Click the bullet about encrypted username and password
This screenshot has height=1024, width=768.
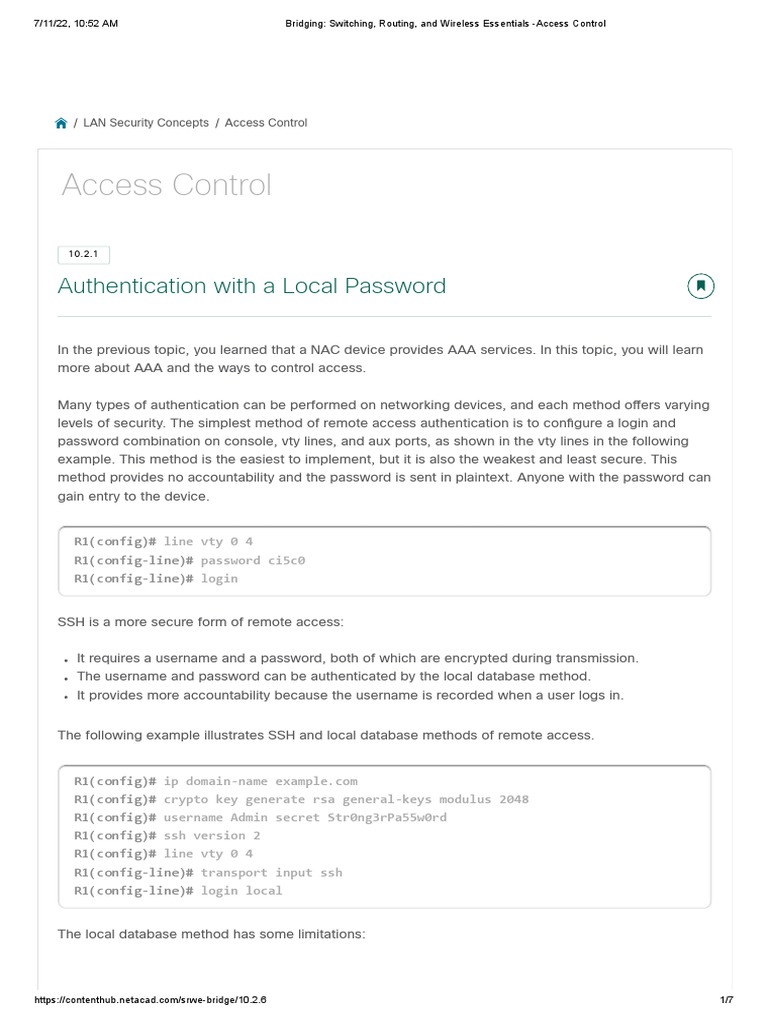click(357, 658)
